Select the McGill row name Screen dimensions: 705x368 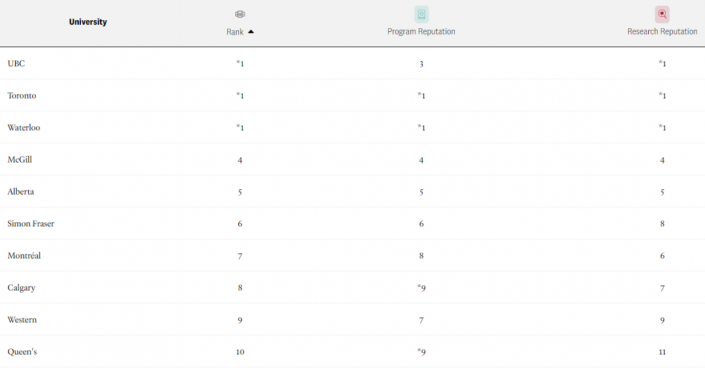point(20,160)
